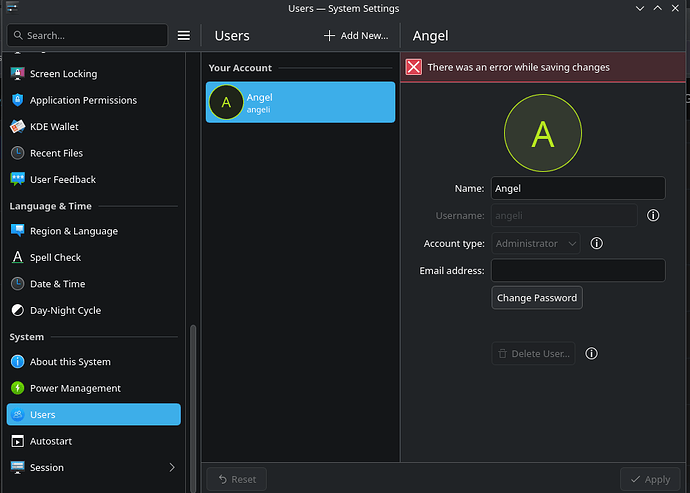Click the Your Account heading
690x493 pixels.
(240, 68)
